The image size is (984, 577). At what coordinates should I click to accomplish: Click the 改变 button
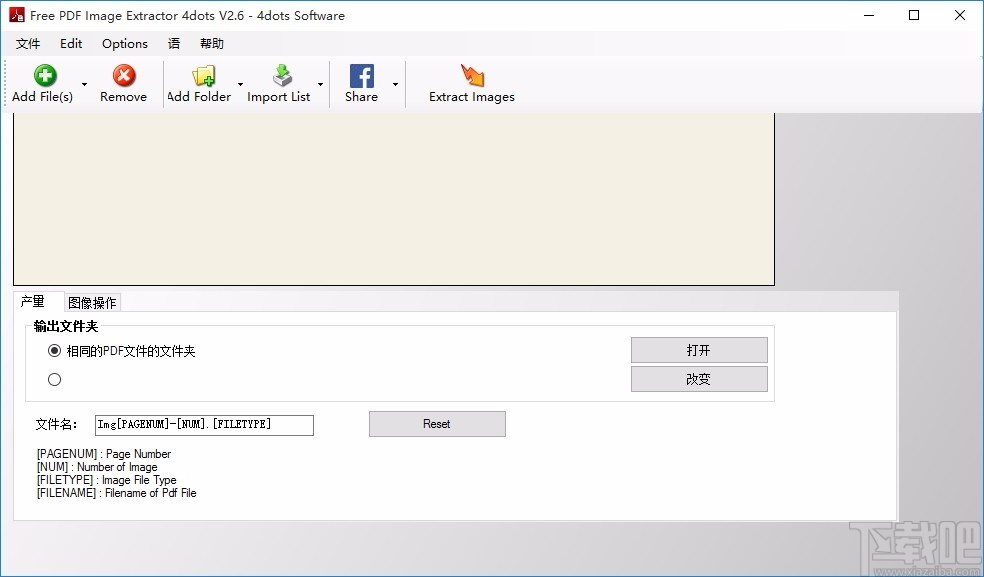698,379
